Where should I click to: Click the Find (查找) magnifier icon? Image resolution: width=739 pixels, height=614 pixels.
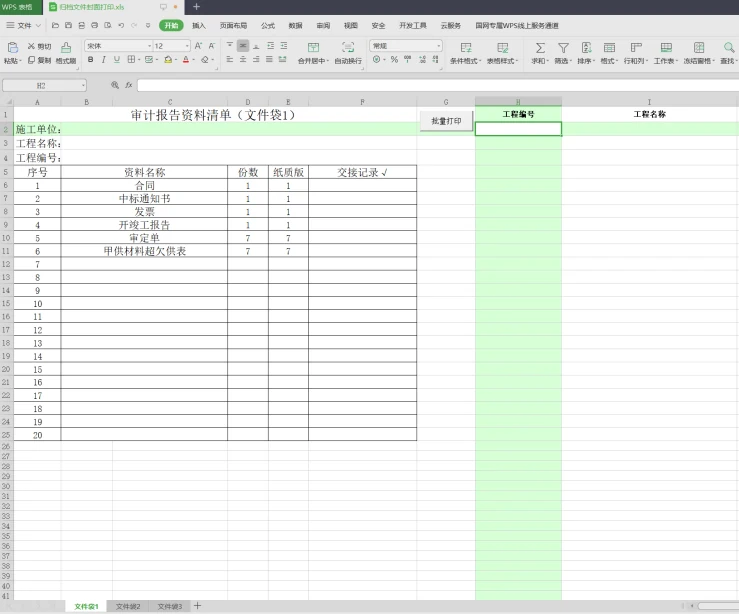coord(729,48)
